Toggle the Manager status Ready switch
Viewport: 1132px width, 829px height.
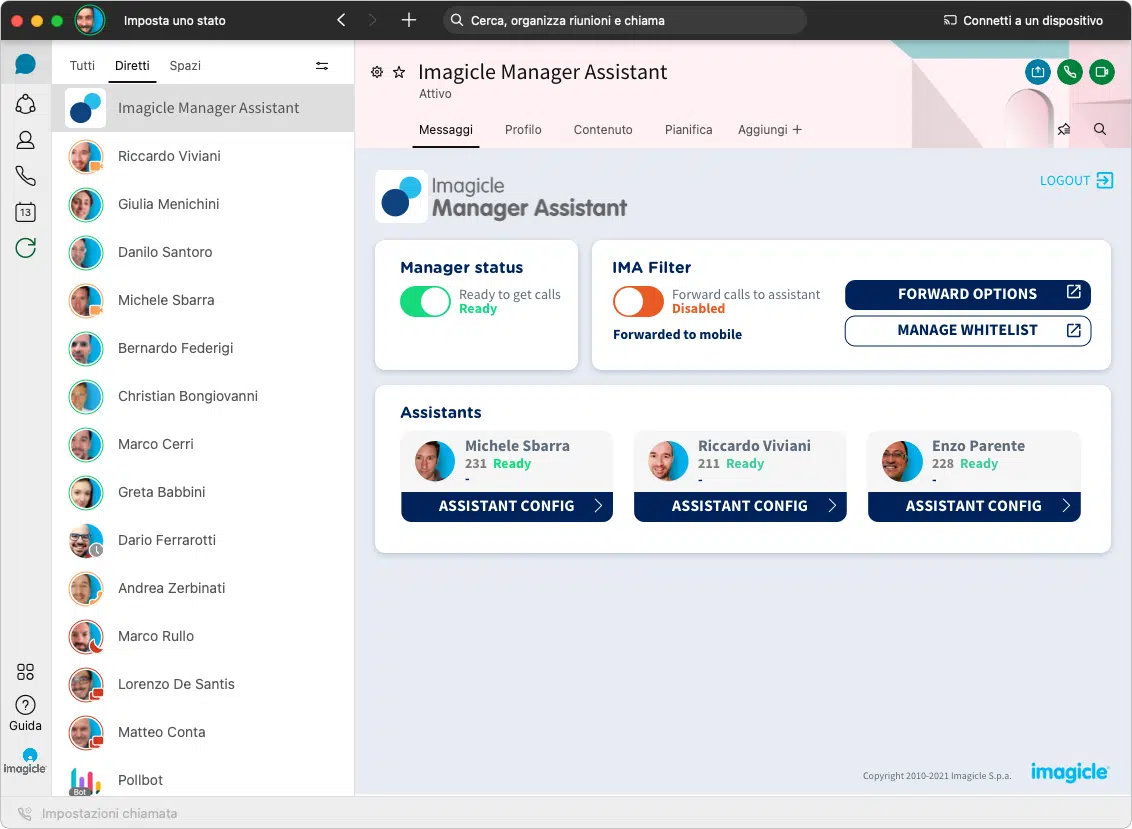point(425,301)
